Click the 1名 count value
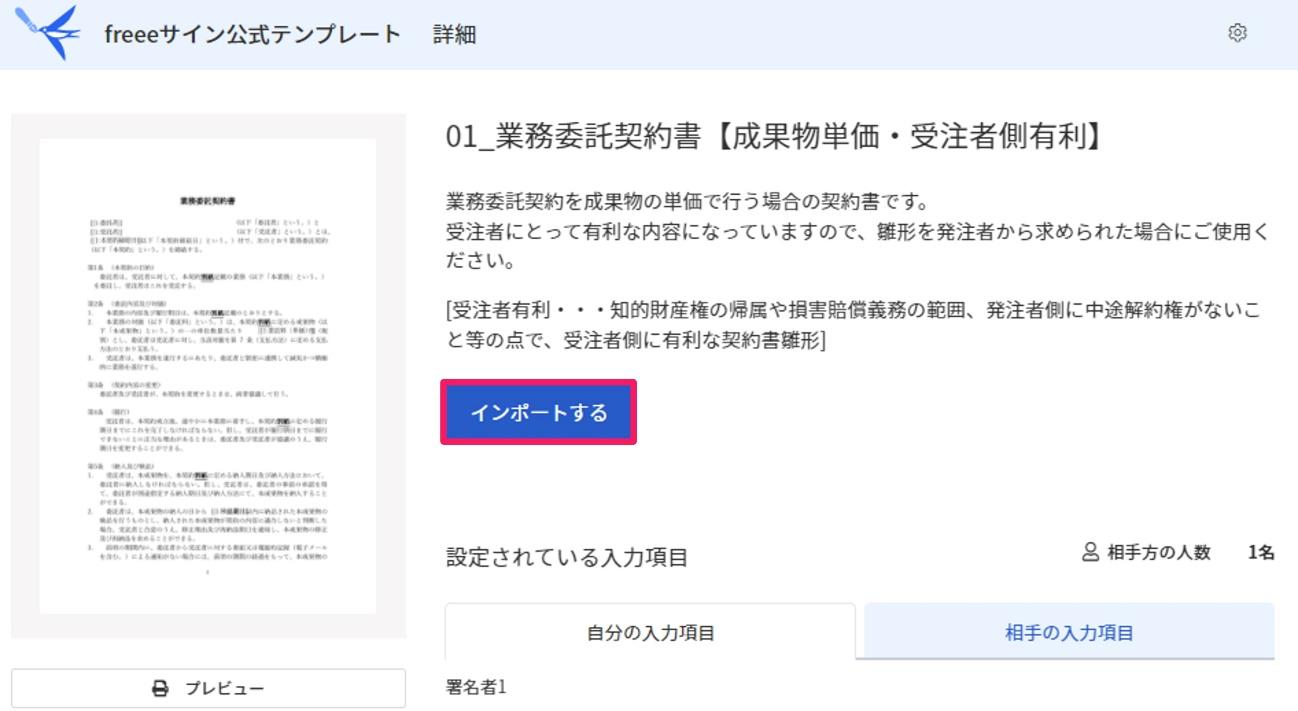The height and width of the screenshot is (711, 1298). [x=1261, y=552]
